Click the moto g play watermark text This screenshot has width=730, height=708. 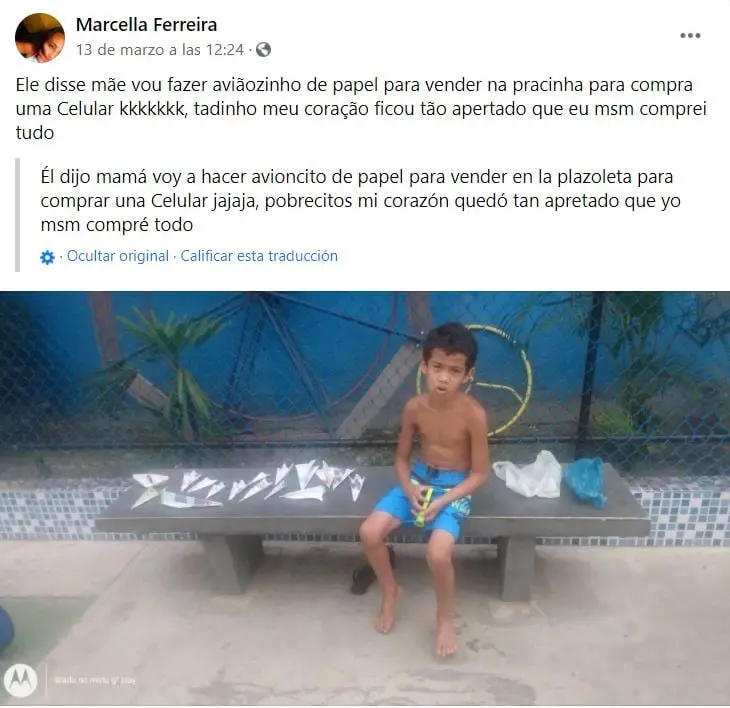pyautogui.click(x=95, y=680)
